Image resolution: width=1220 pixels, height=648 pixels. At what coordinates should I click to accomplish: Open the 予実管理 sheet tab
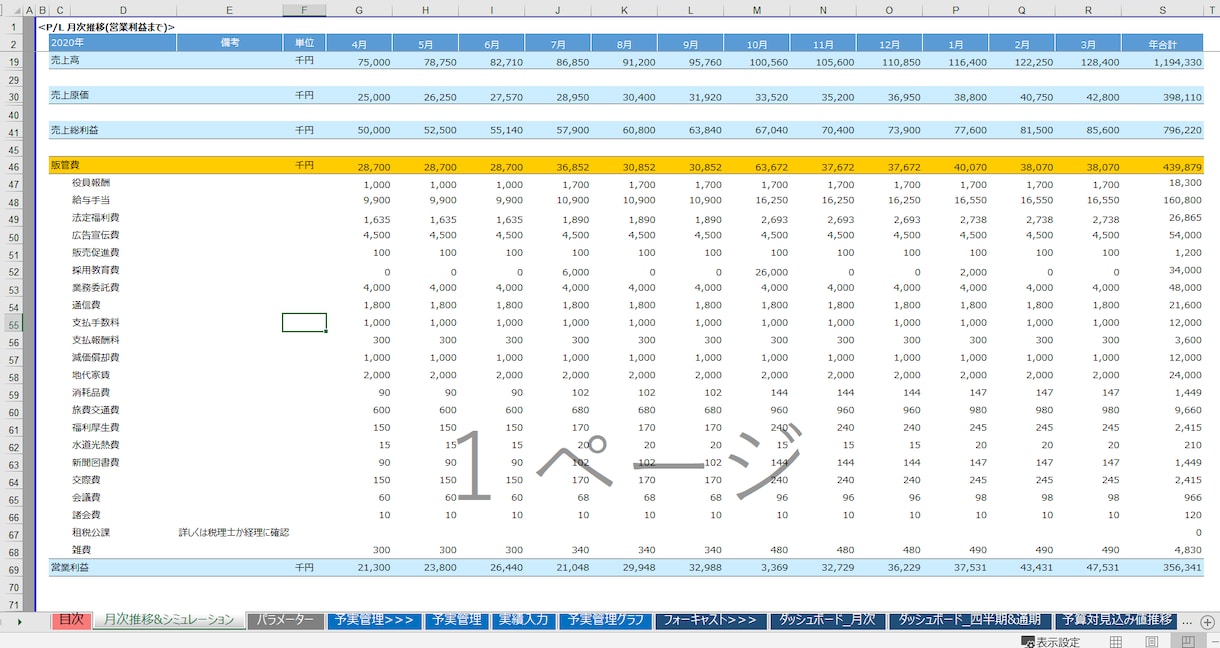tap(456, 621)
